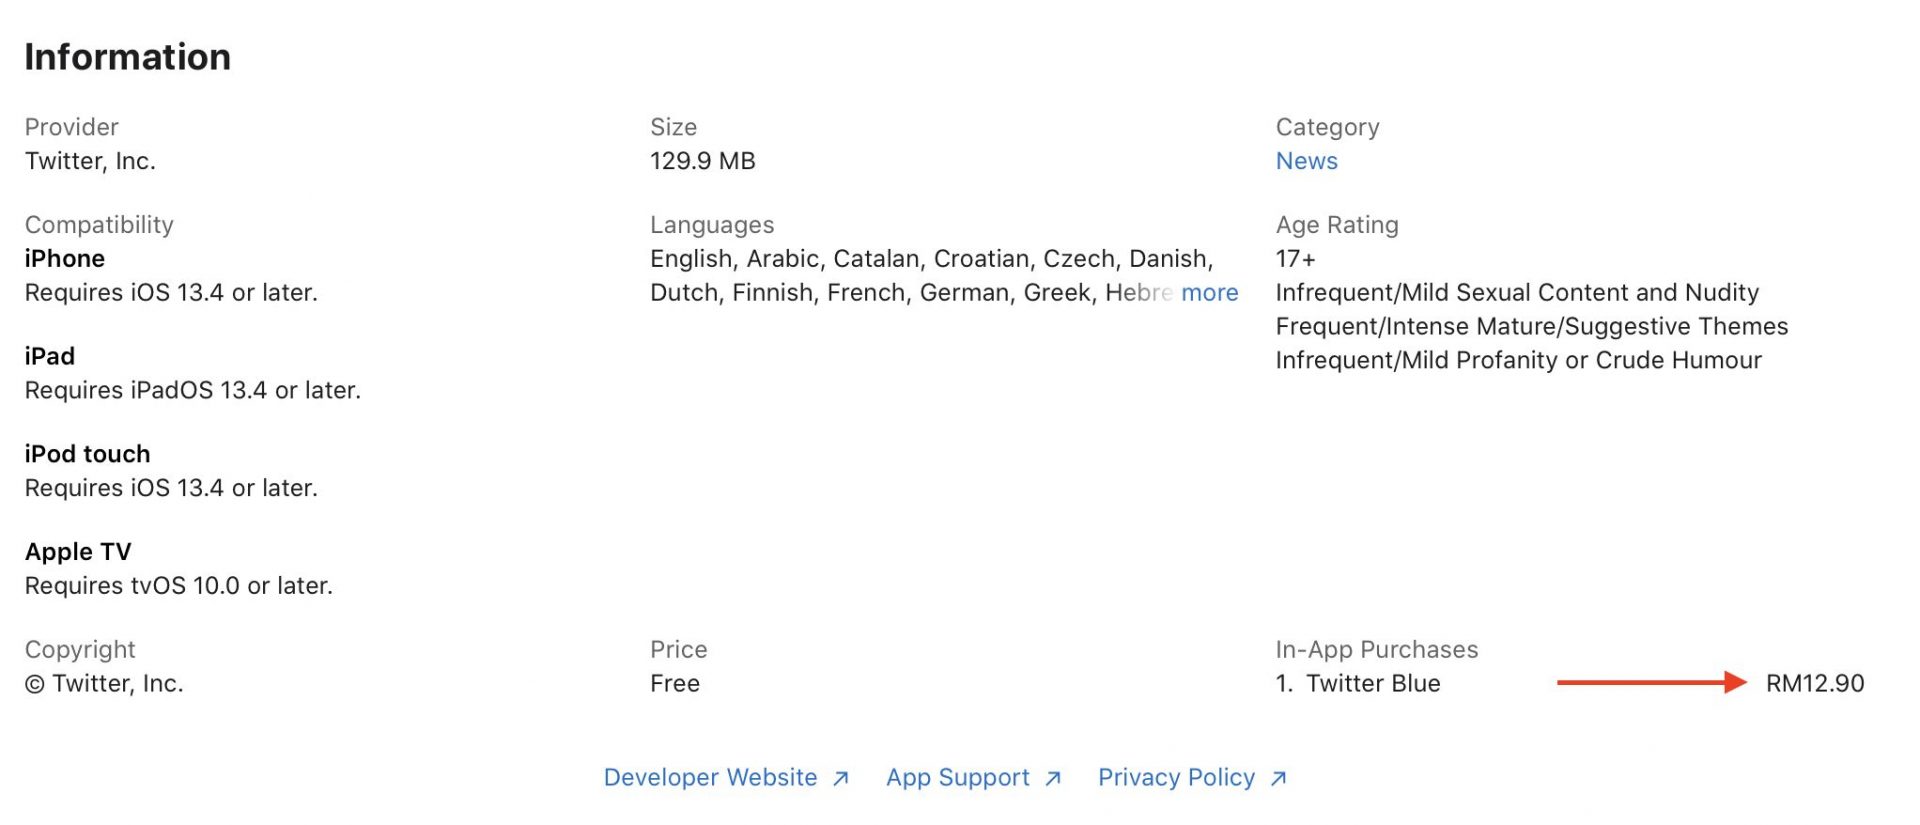Click the 'Compatibility' label
The height and width of the screenshot is (825, 1920).
point(99,225)
